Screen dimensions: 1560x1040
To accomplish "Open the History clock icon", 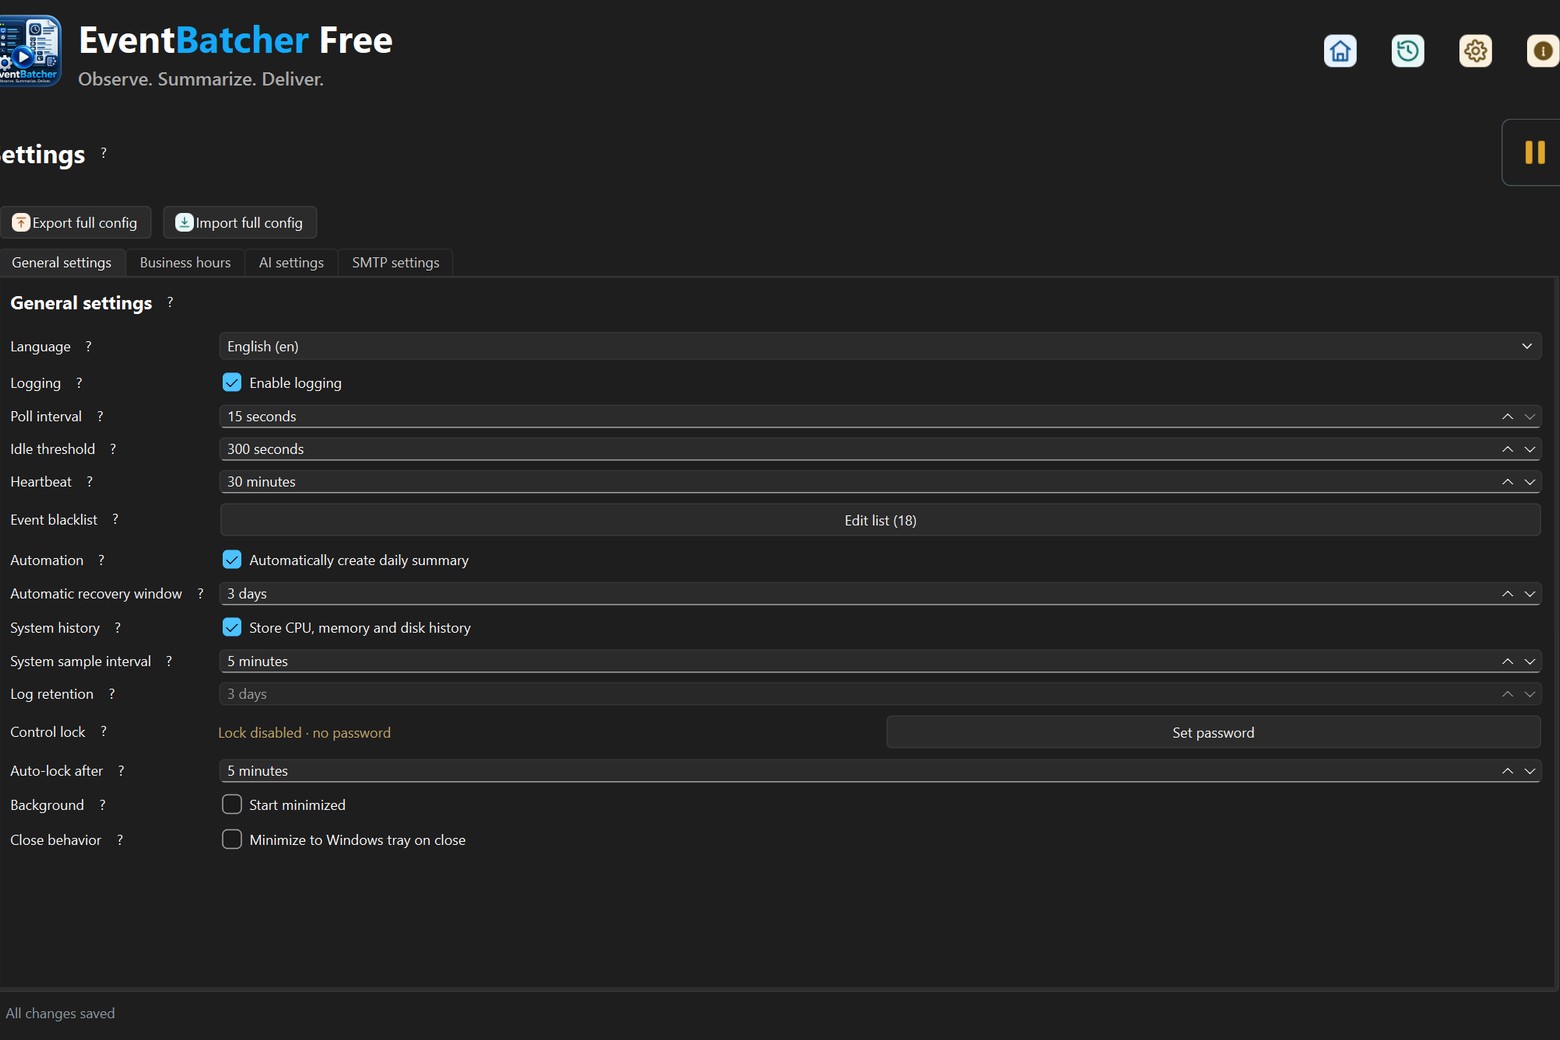I will tap(1408, 51).
